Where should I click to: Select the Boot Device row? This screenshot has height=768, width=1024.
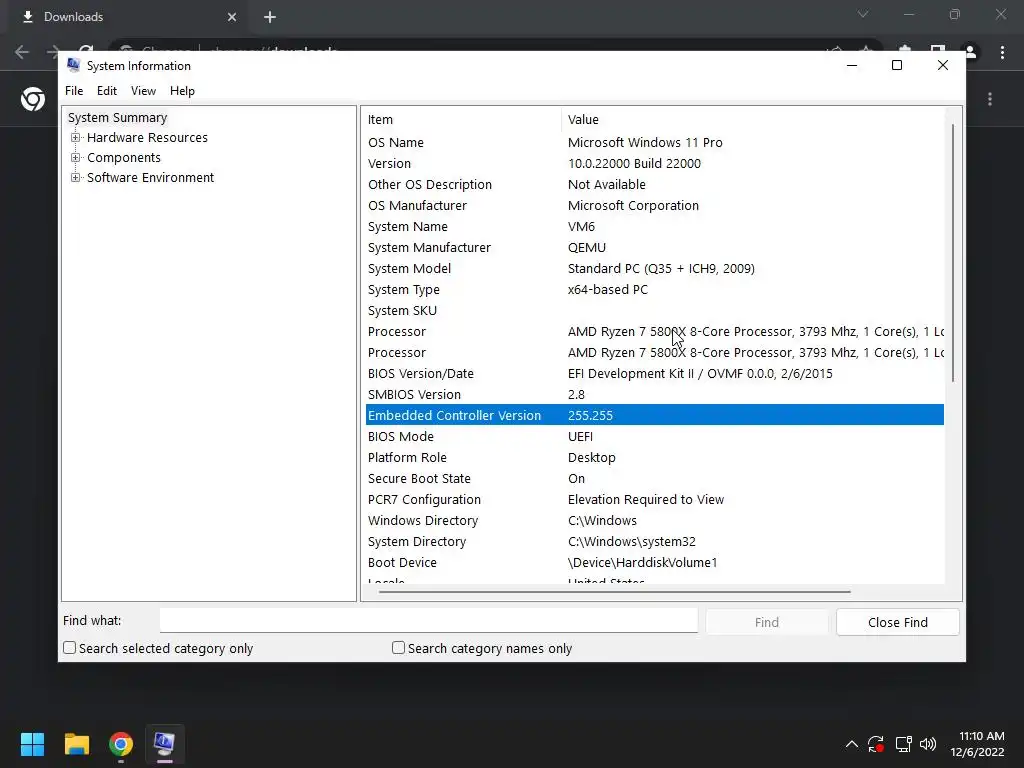[654, 562]
